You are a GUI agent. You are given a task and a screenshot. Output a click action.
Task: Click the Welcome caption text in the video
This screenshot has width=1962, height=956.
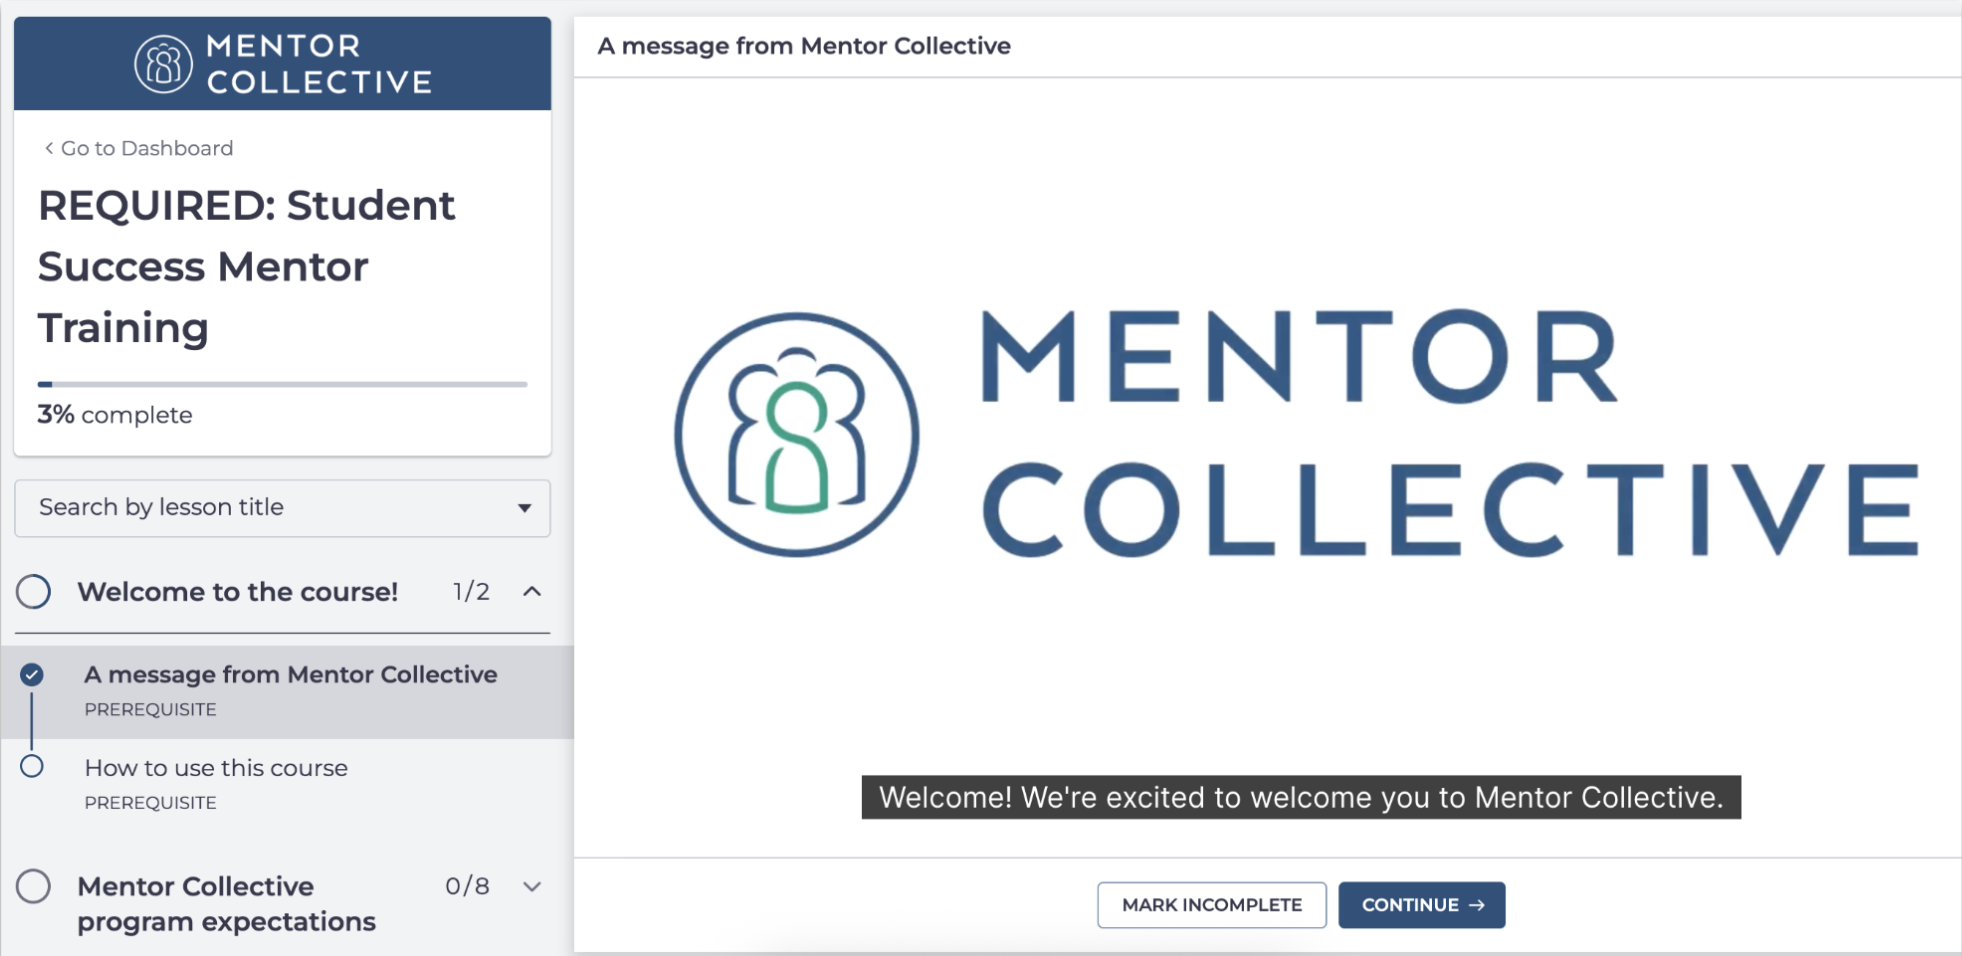1300,797
